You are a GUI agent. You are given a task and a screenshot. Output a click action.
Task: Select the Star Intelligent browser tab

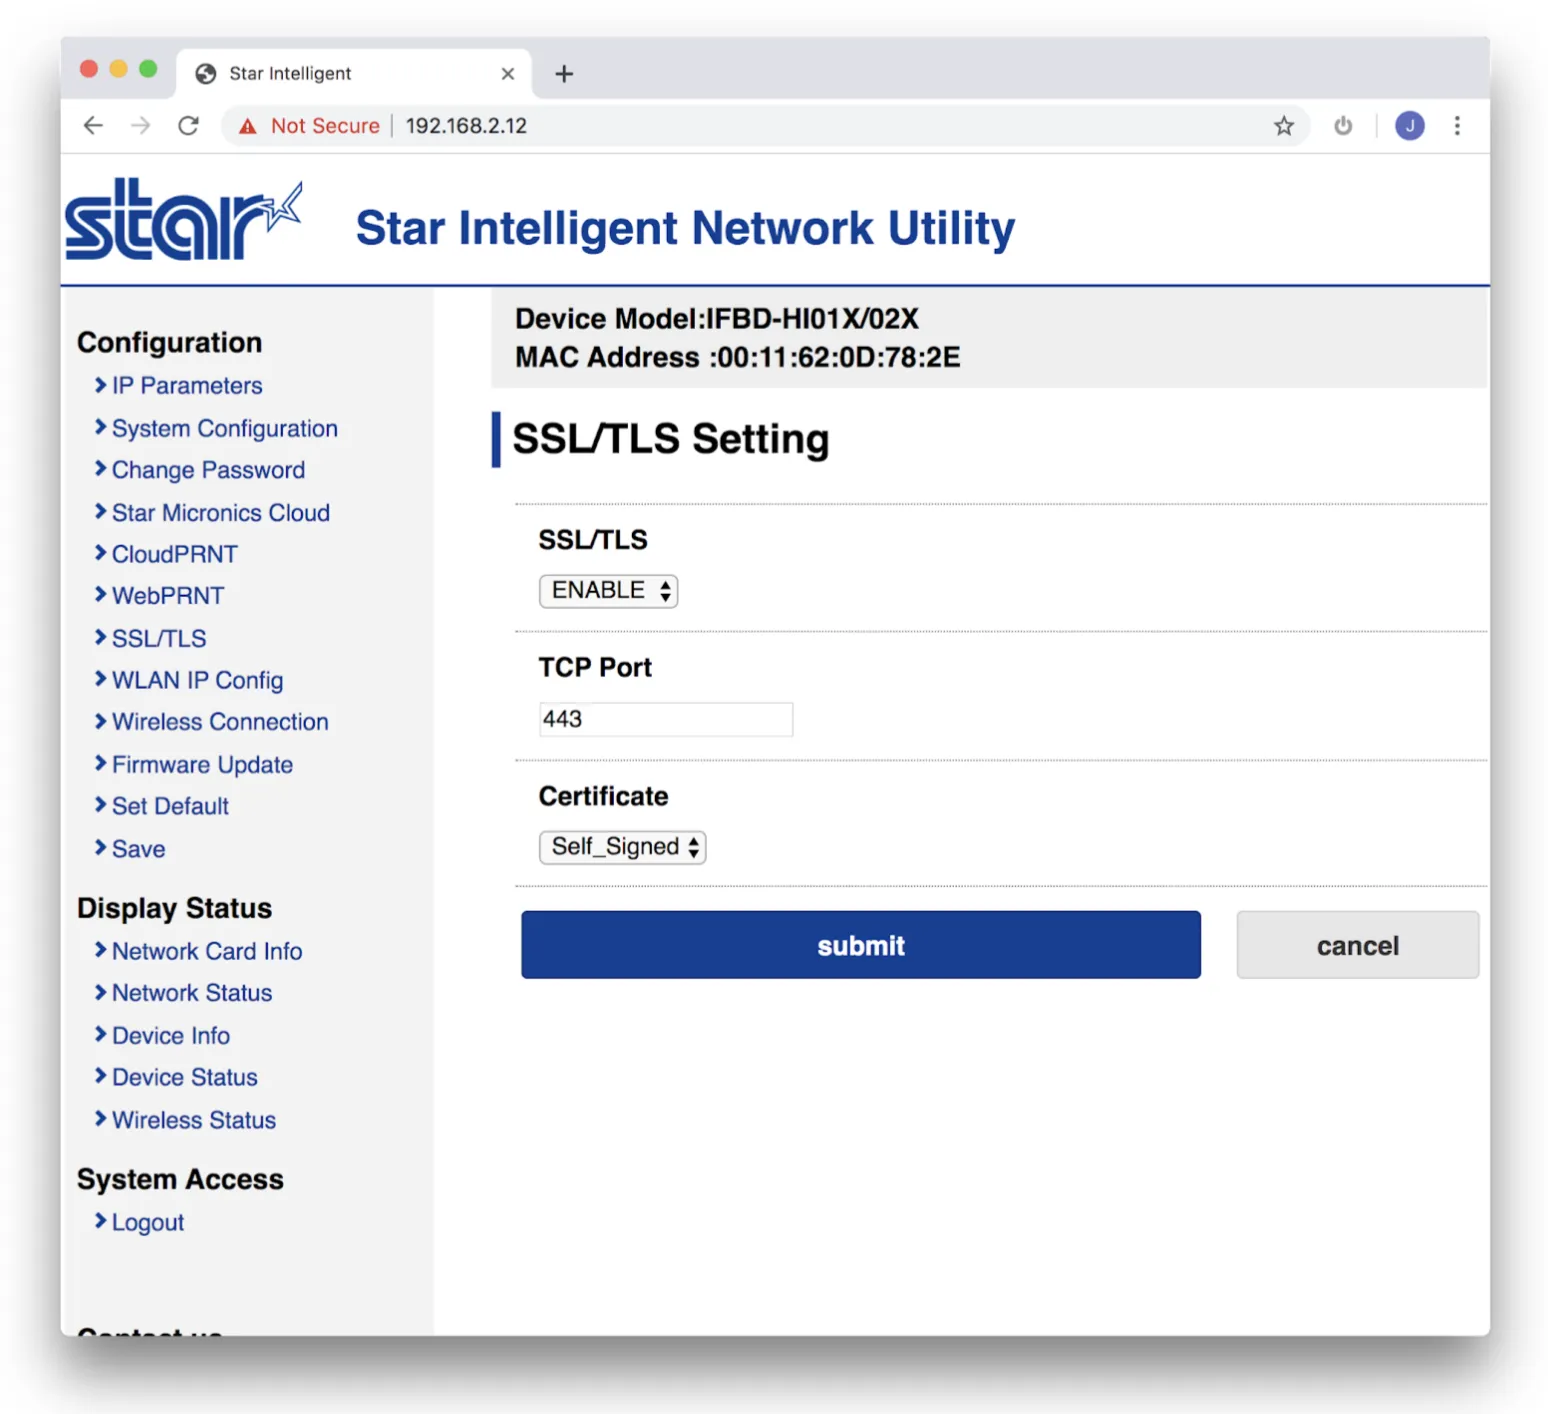[355, 74]
